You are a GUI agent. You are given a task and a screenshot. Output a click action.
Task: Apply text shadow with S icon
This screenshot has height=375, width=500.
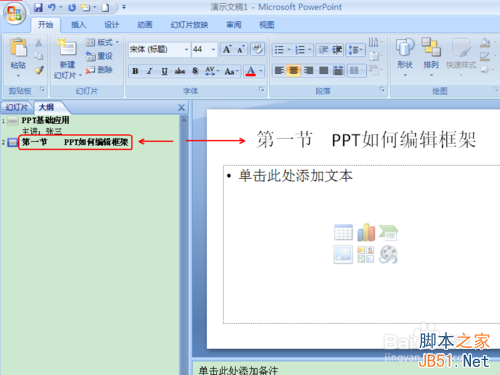pyautogui.click(x=195, y=71)
